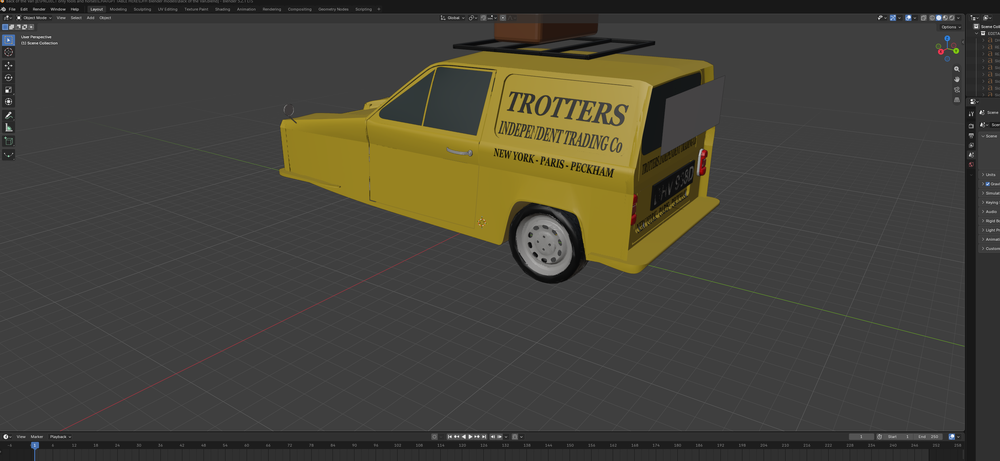Click the red X axis on gizmo
This screenshot has height=461, width=1000.
click(940, 51)
